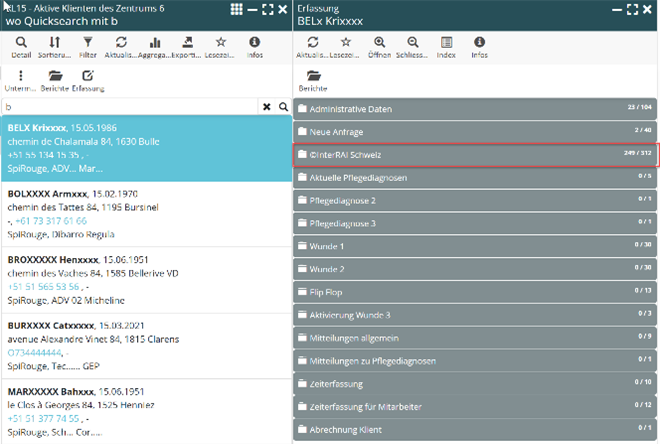Click the Filter funnel icon

[x=88, y=43]
